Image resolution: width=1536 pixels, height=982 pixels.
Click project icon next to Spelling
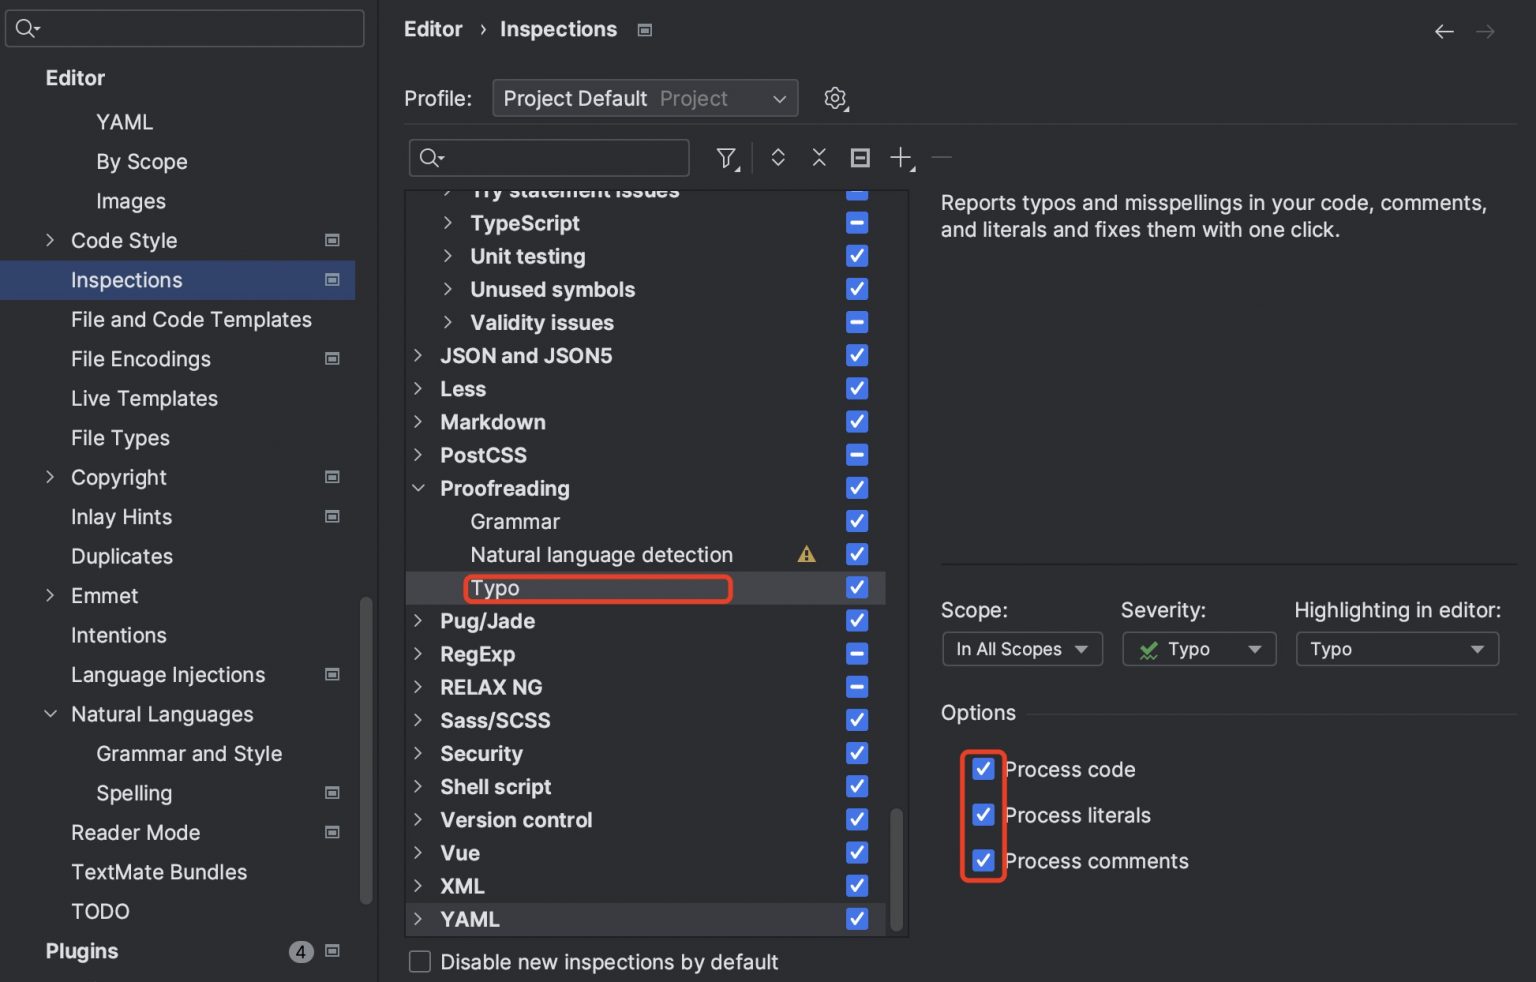332,793
